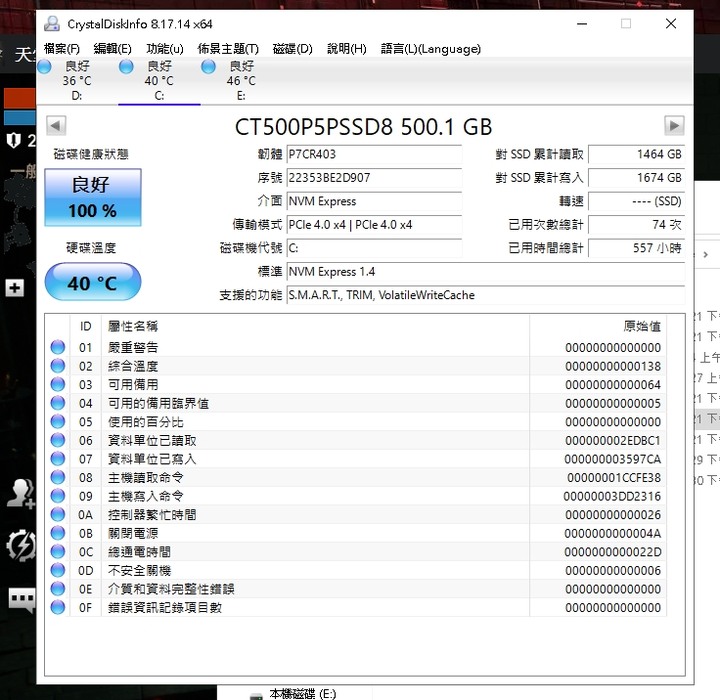Click raw value 00000003597CA
The image size is (720, 700).
pos(613,459)
